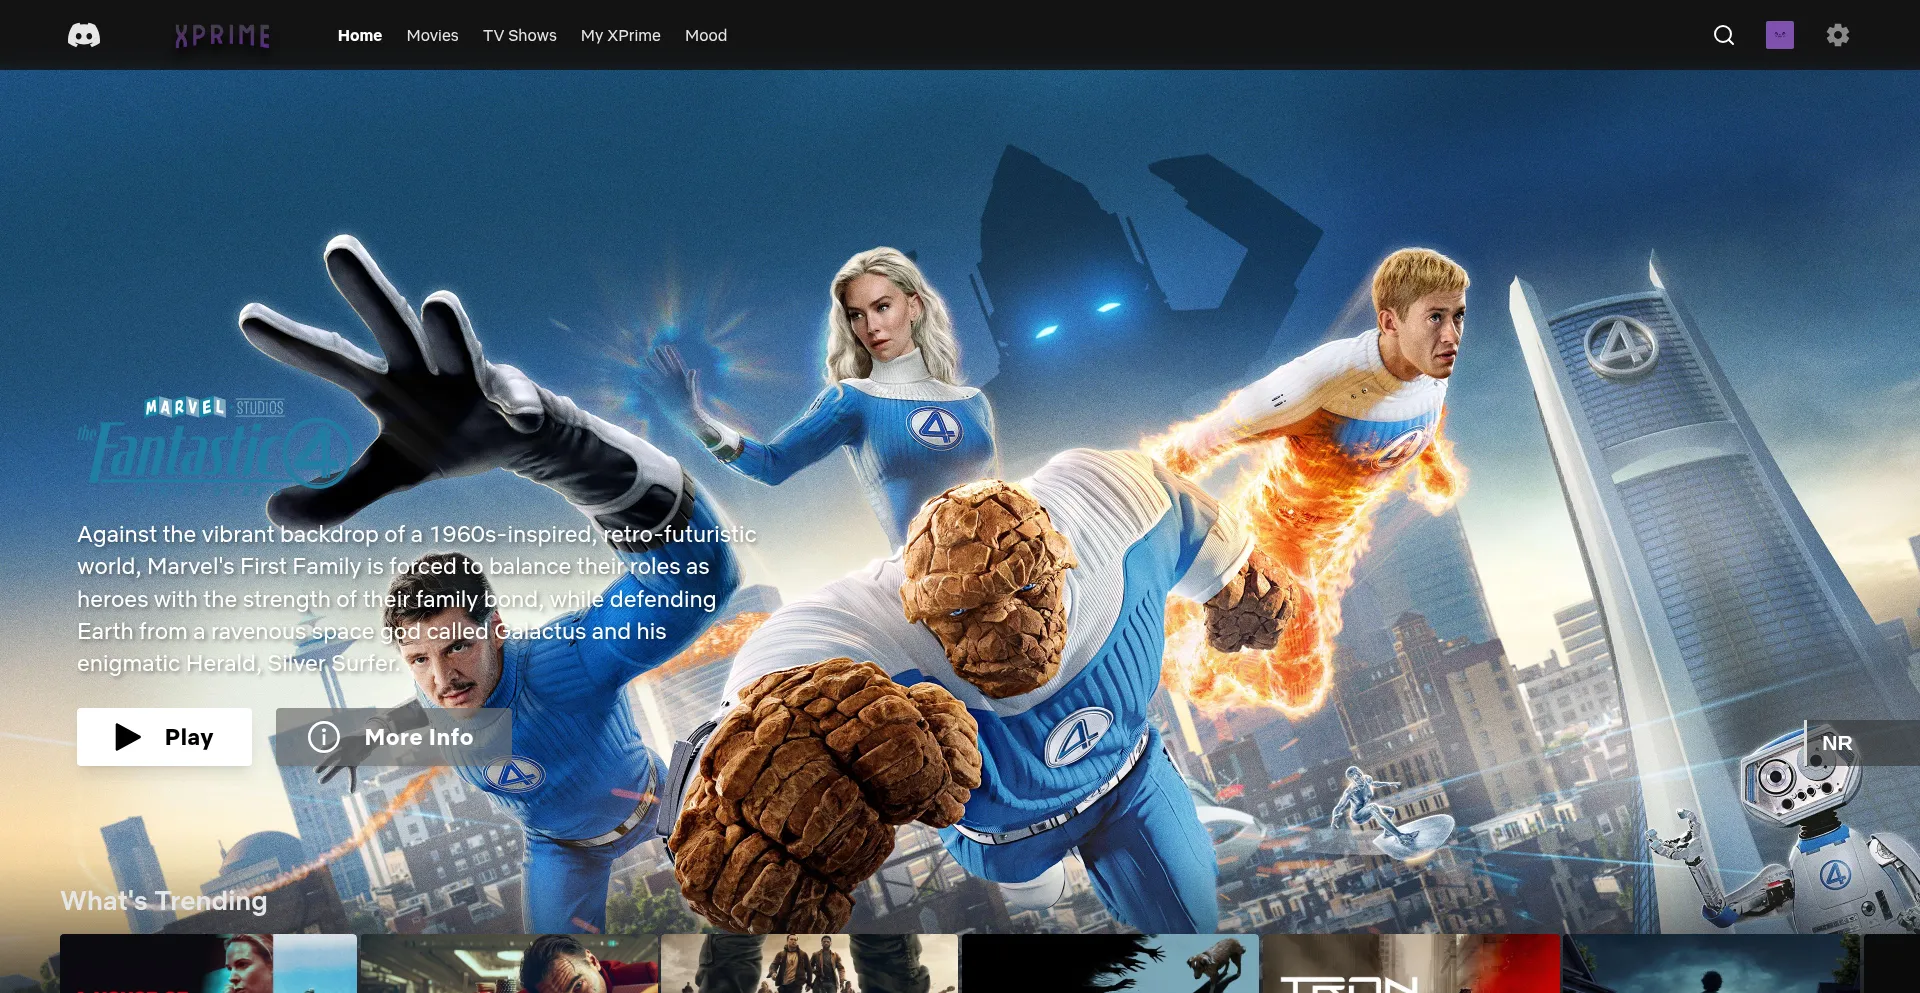This screenshot has width=1920, height=993.
Task: Open the TRON trending thumbnail
Action: pyautogui.click(x=1410, y=964)
